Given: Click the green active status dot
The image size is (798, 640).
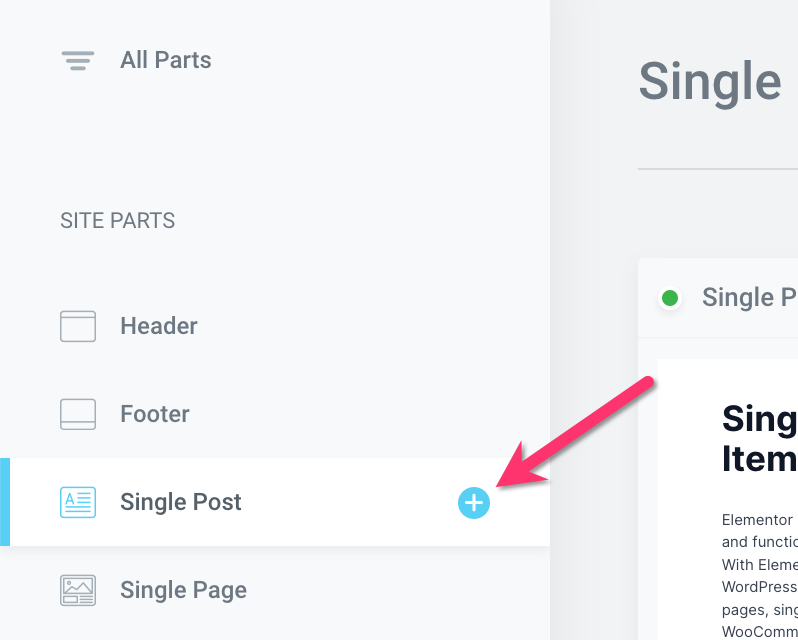Looking at the screenshot, I should 670,298.
